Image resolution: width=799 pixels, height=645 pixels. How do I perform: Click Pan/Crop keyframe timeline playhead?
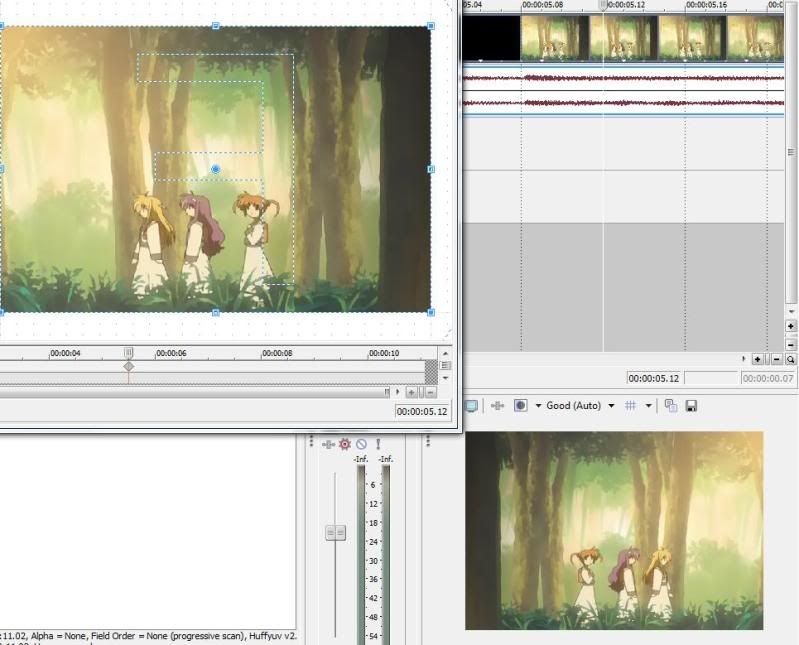pos(129,352)
